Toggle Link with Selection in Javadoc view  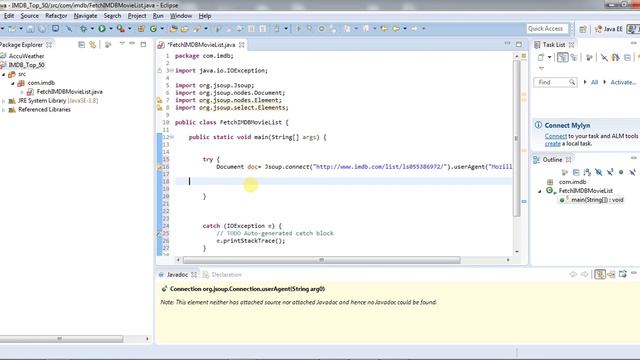(x=600, y=274)
